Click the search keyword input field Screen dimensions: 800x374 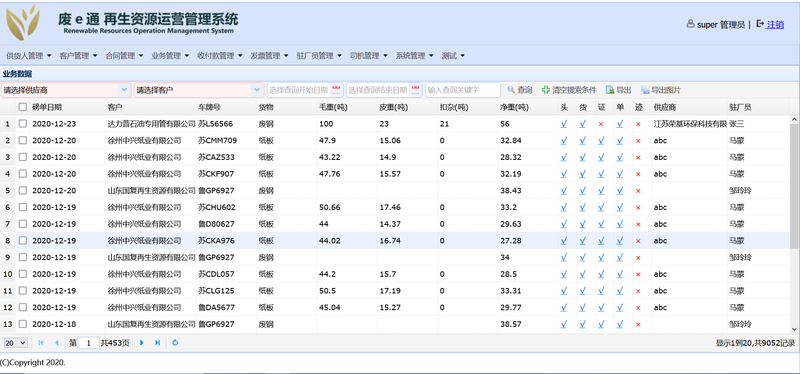[x=463, y=90]
